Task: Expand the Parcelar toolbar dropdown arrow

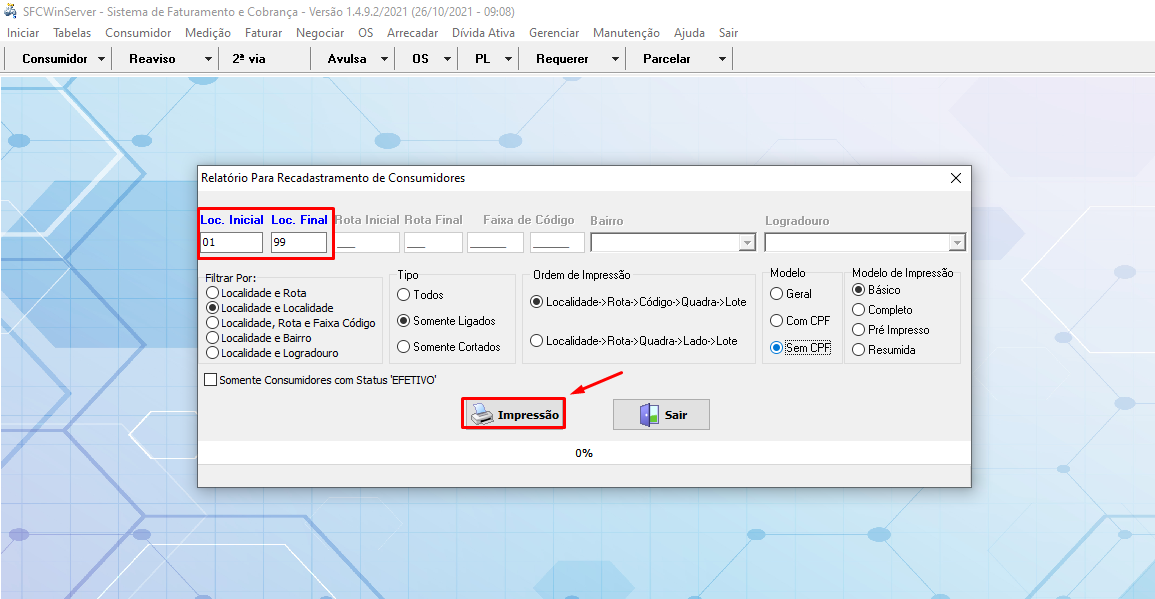Action: (x=722, y=59)
